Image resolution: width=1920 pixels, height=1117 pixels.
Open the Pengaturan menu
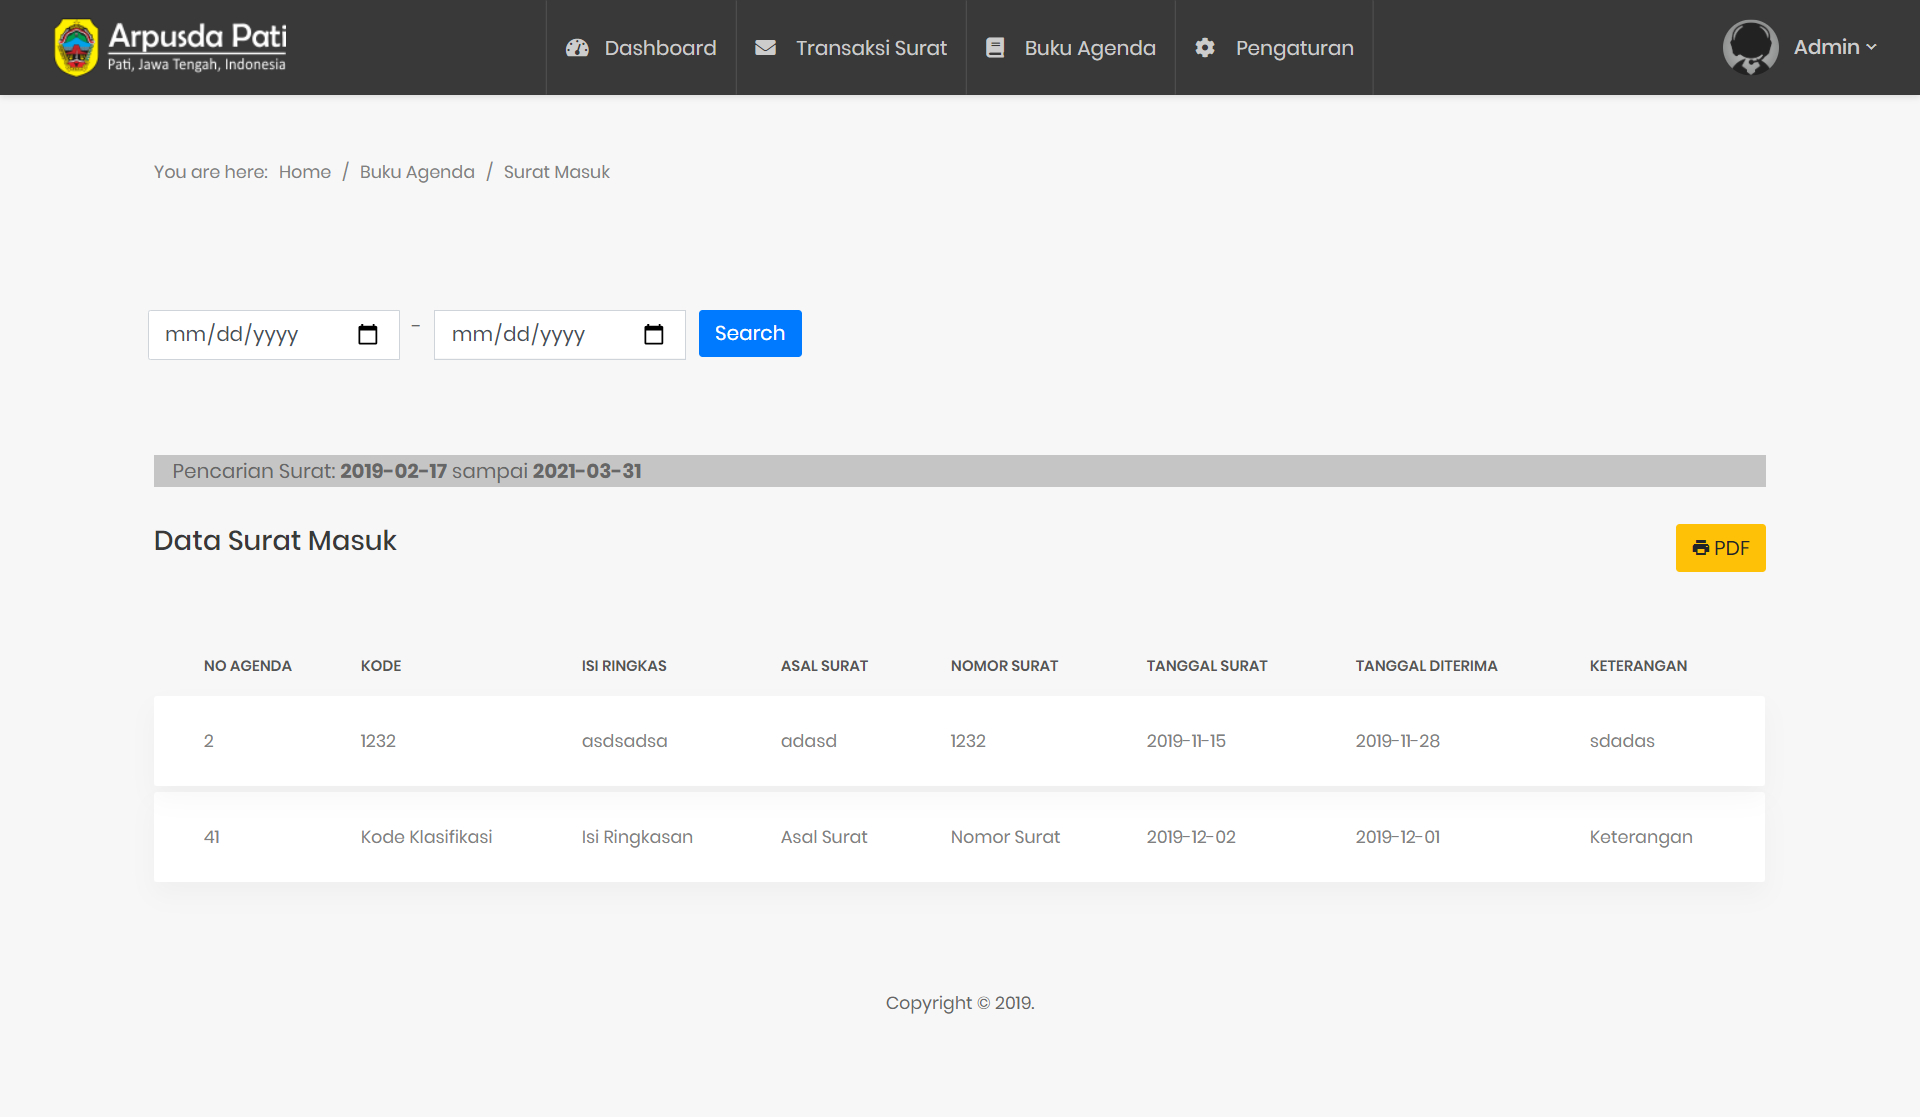pos(1294,48)
